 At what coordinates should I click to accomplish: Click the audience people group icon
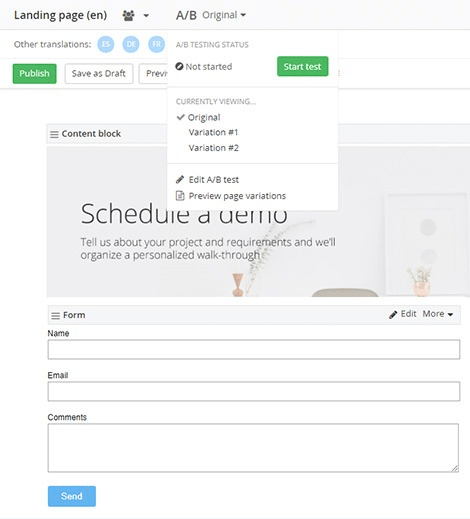[128, 15]
